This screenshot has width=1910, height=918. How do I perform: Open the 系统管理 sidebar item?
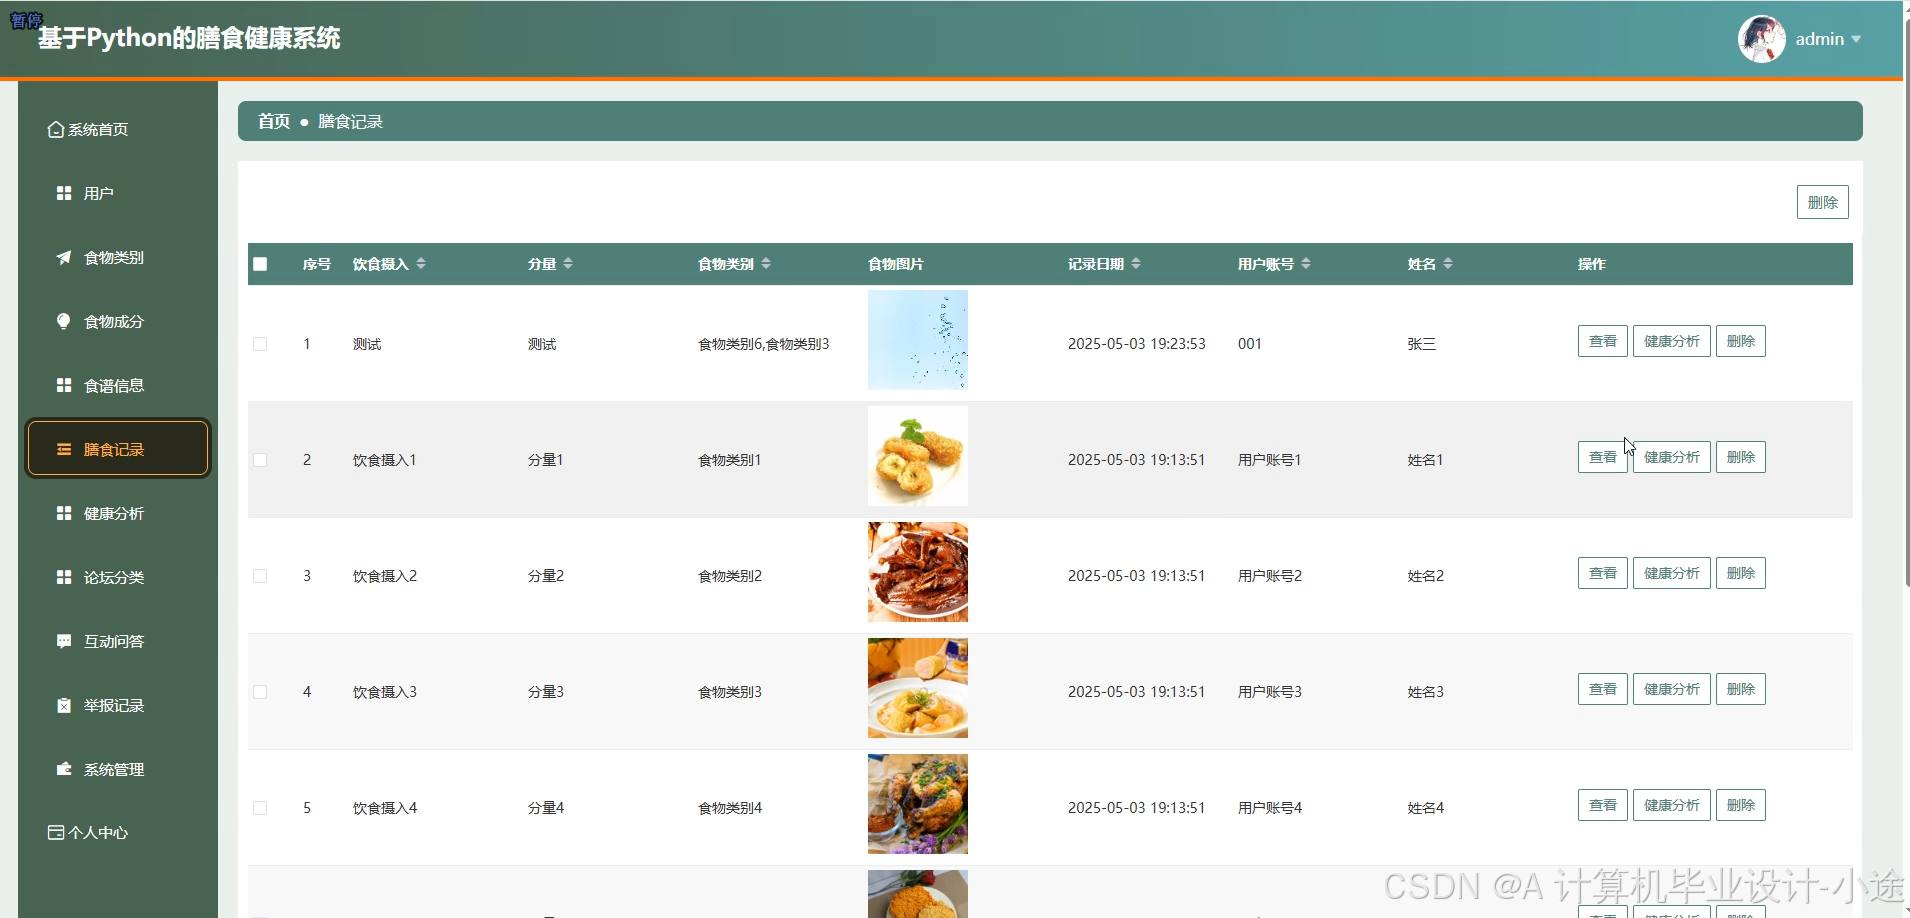pos(118,769)
